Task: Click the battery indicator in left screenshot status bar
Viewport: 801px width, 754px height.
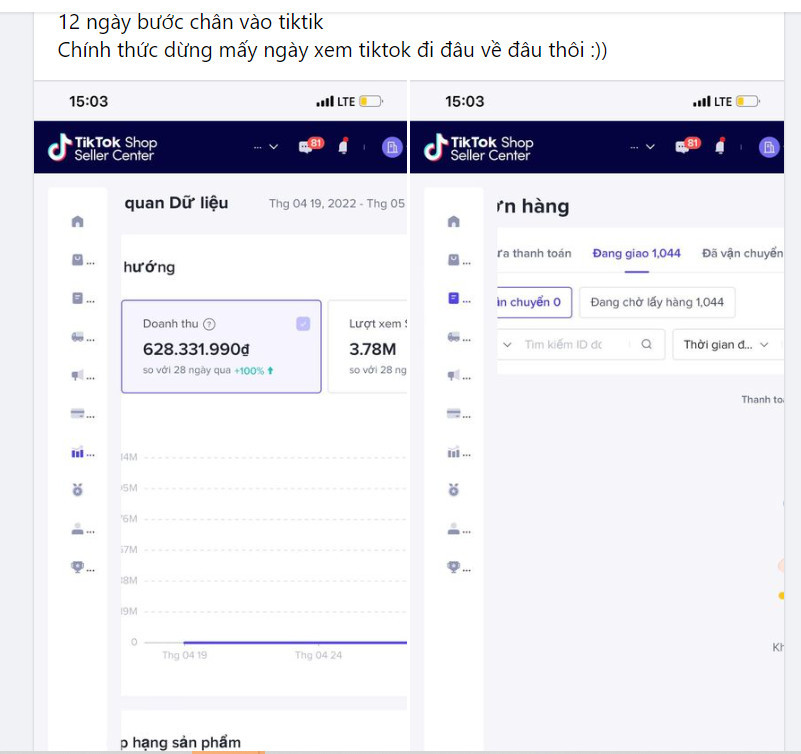Action: pyautogui.click(x=371, y=101)
